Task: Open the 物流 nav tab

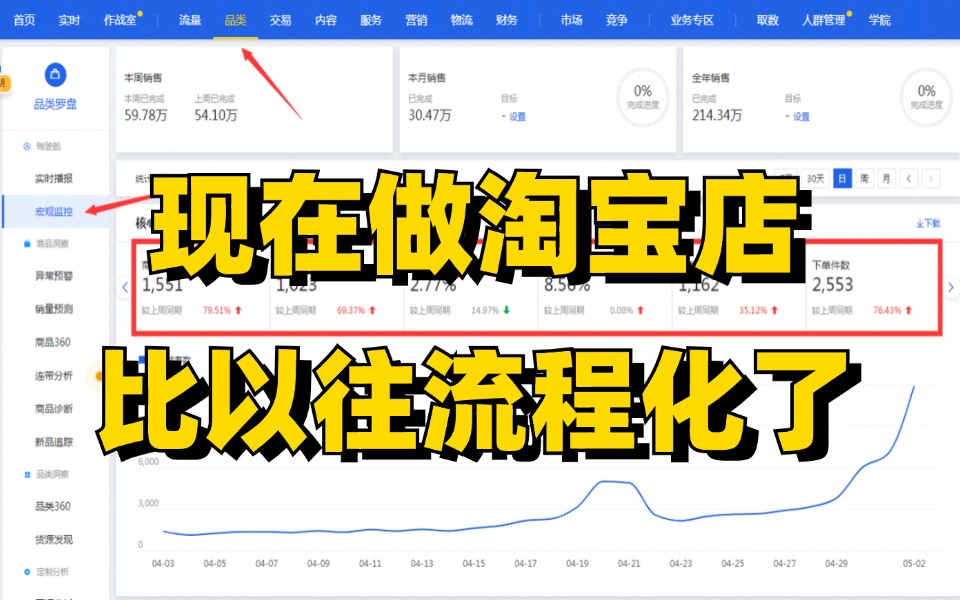Action: click(x=462, y=20)
